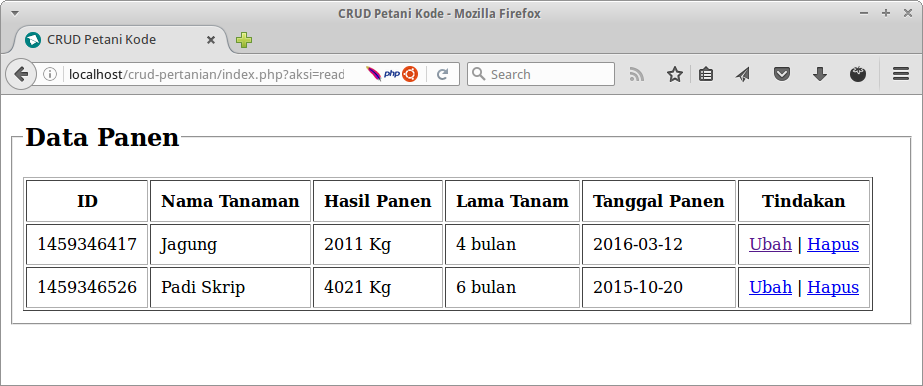Click the Ubuntu logo icon in address bar

click(x=410, y=74)
